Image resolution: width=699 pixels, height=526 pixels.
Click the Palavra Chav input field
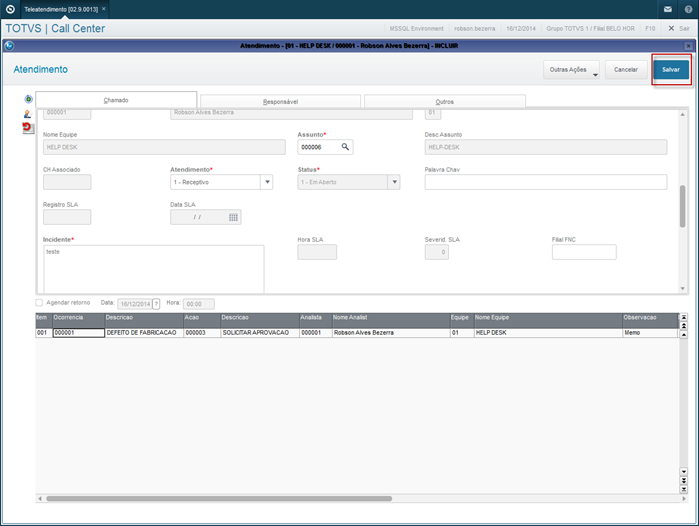(546, 182)
